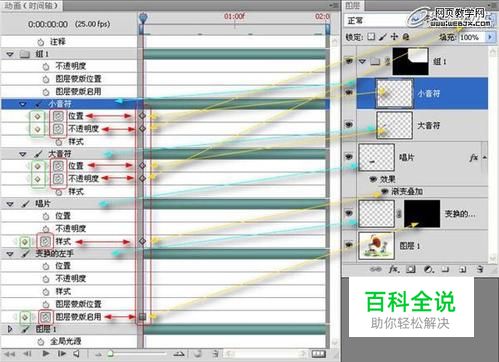Image resolution: width=499 pixels, height=362 pixels.
Task: Toggle 变换的左手 图层蒙版启用 stopwatch
Action: point(46,317)
